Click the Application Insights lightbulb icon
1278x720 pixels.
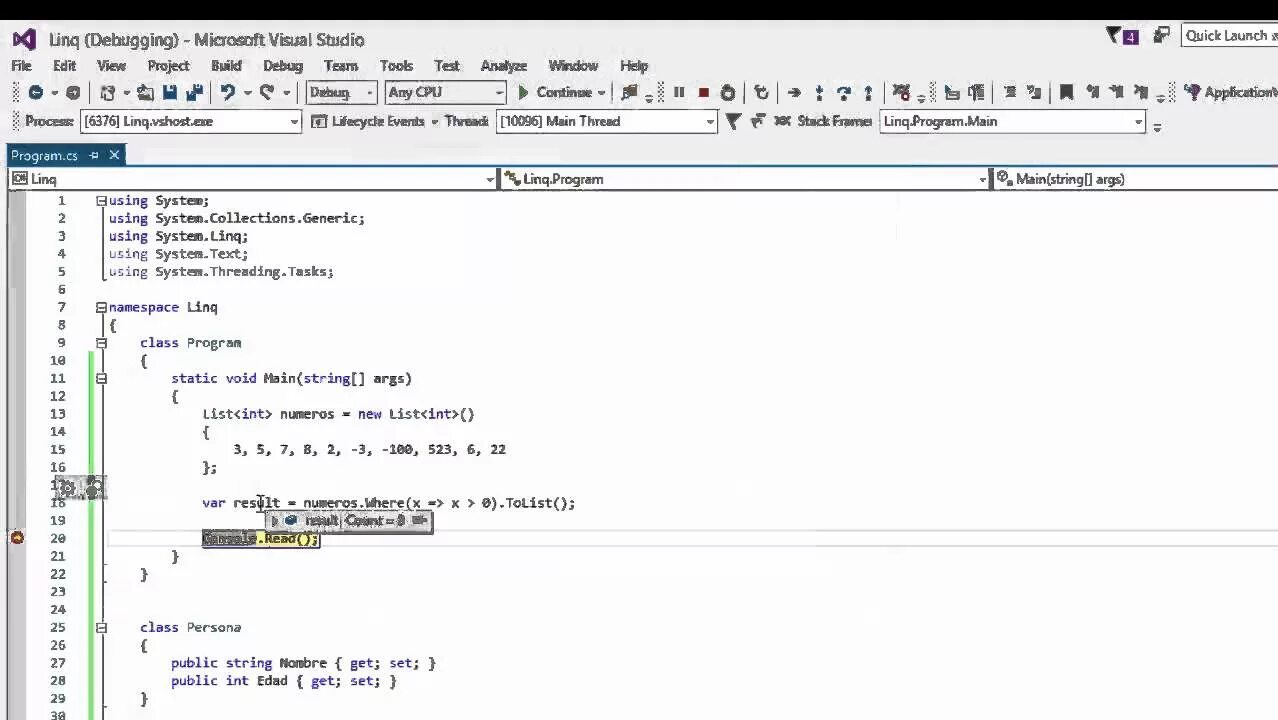tap(1192, 92)
